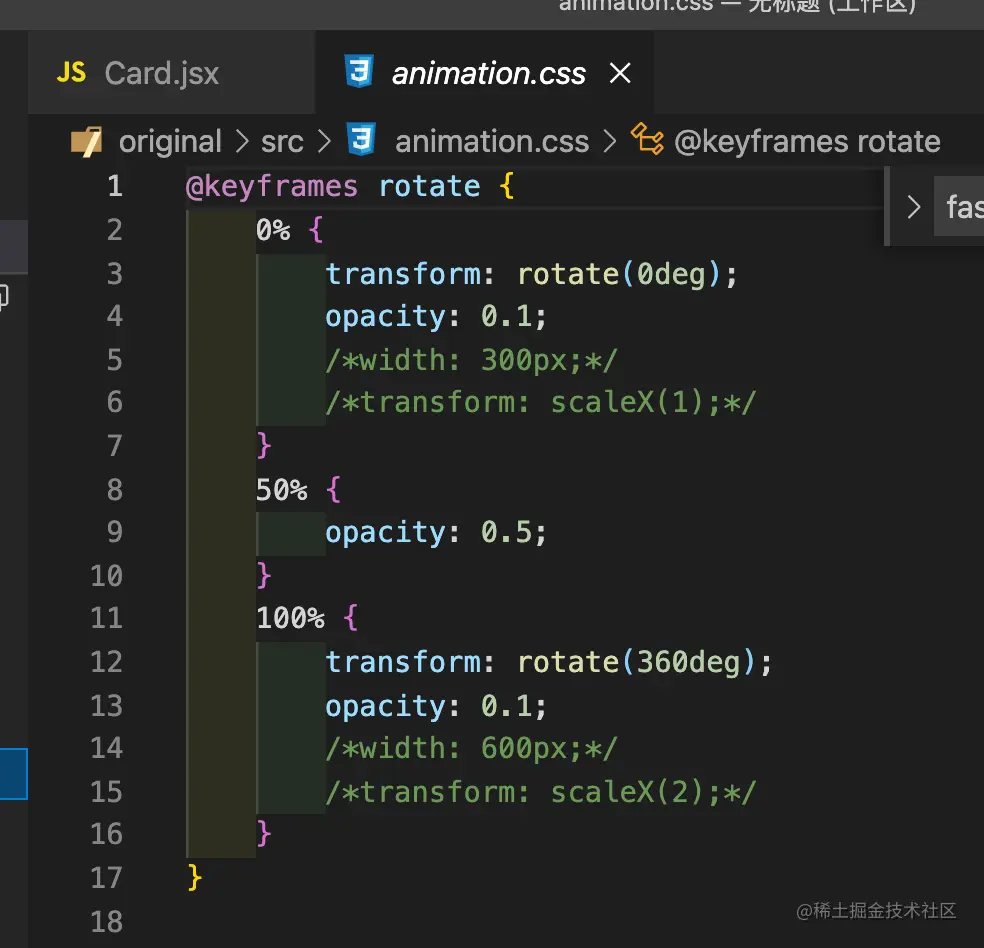Click closing pink brace on line 7
This screenshot has height=948, width=984.
tap(264, 446)
